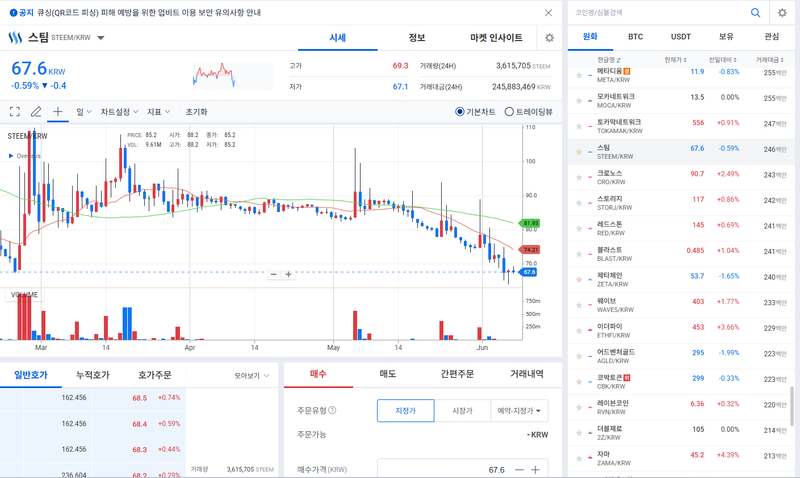The width and height of the screenshot is (800, 478).
Task: Sort list by 거래대금 column
Action: pos(770,60)
